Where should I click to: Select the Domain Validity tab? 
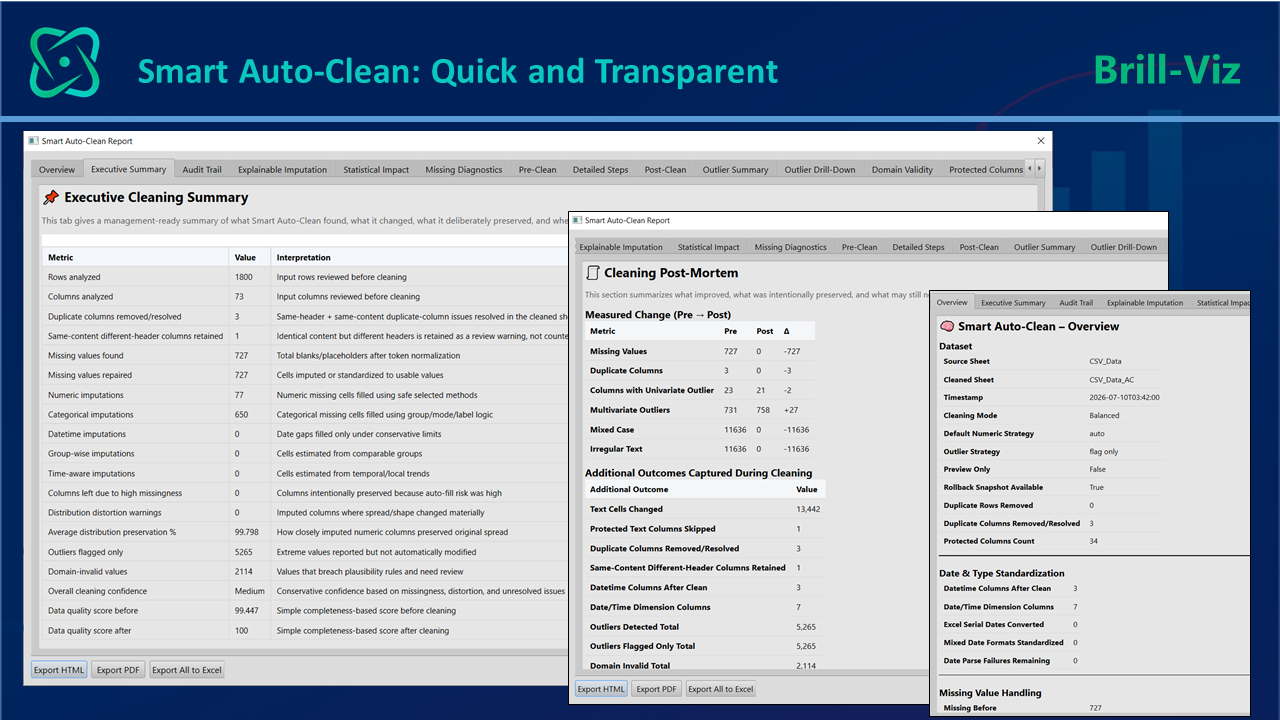click(x=902, y=169)
